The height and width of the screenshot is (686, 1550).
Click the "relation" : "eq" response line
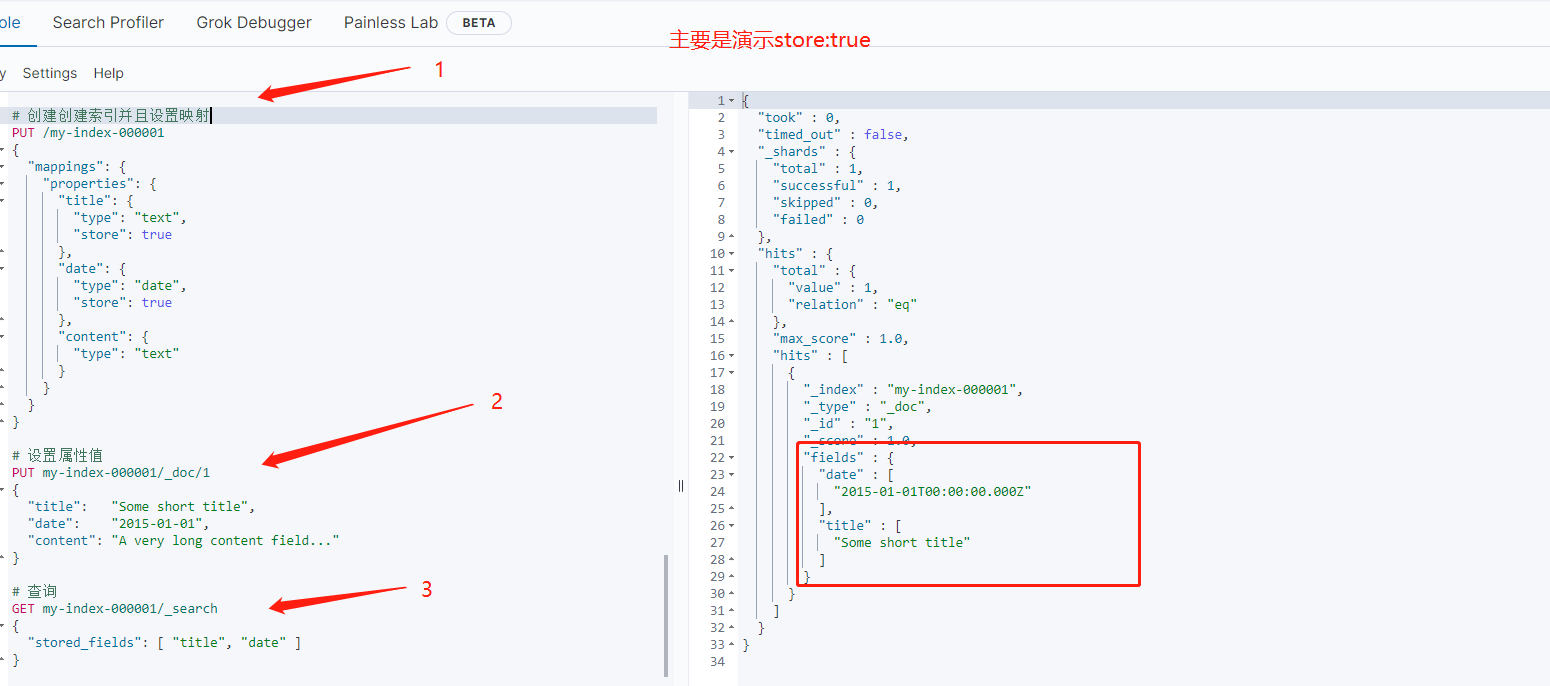tap(852, 305)
